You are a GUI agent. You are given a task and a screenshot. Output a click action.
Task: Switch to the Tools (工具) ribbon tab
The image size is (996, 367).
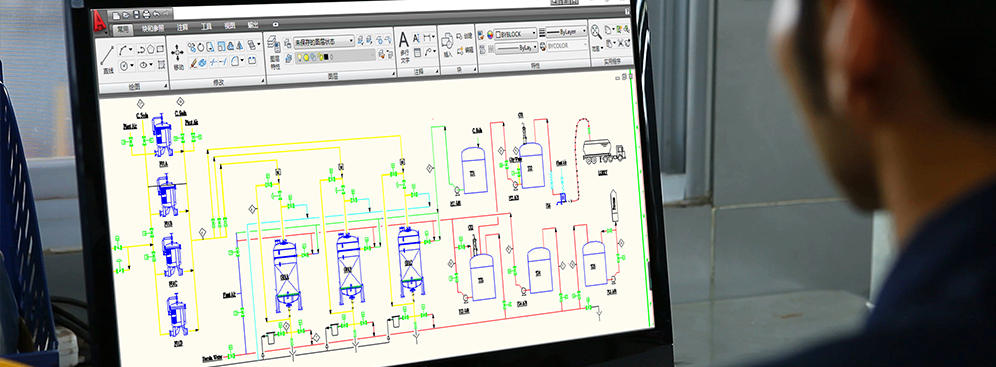206,26
